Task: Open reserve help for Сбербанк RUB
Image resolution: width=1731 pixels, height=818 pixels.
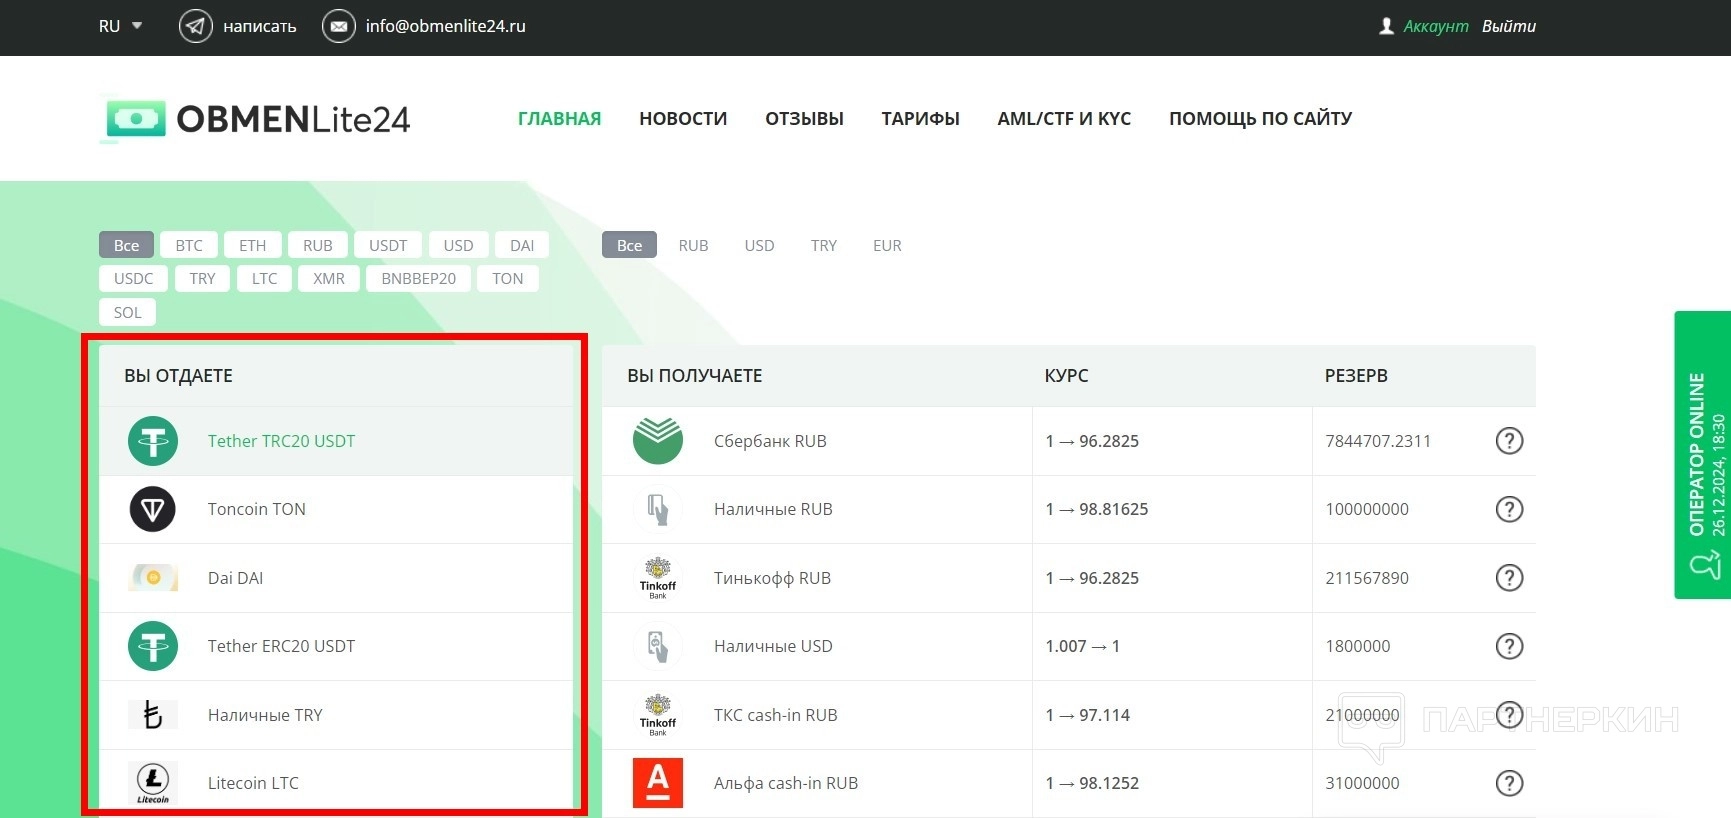Action: click(1509, 441)
